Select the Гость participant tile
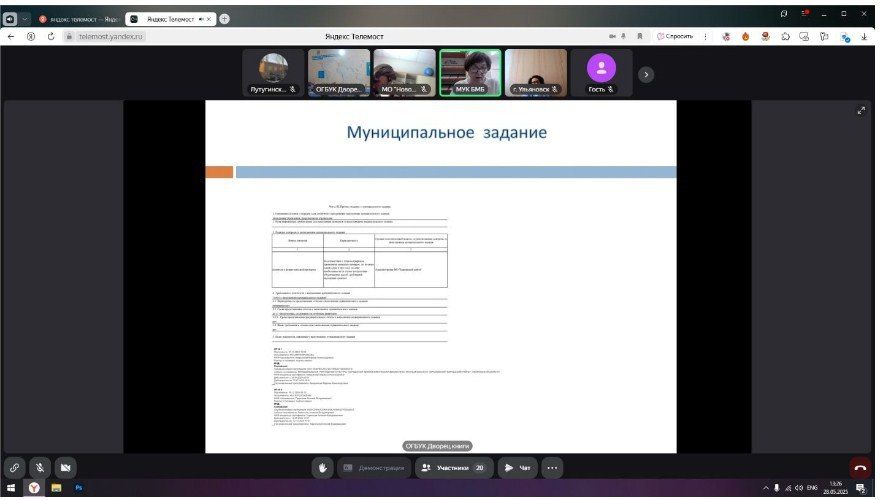This screenshot has width=881, height=500. coord(601,73)
